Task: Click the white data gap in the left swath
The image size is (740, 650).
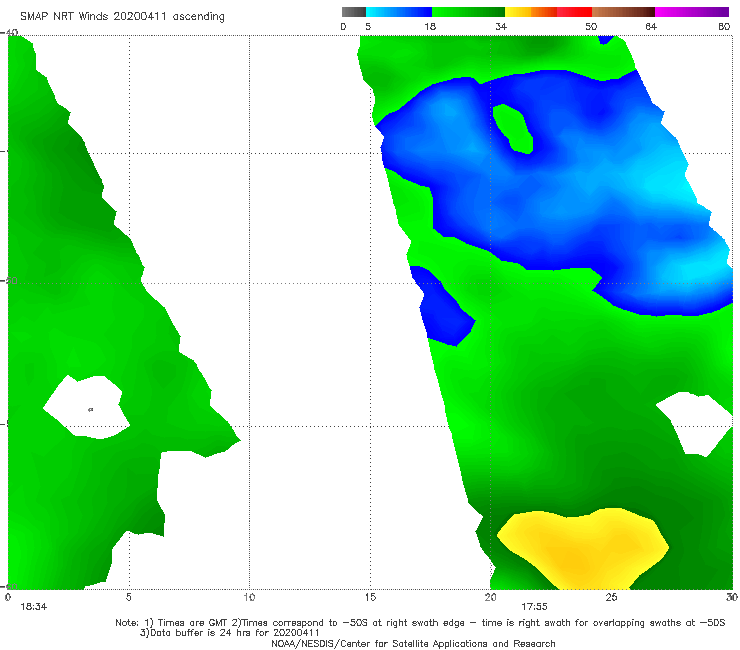Action: tap(86, 407)
